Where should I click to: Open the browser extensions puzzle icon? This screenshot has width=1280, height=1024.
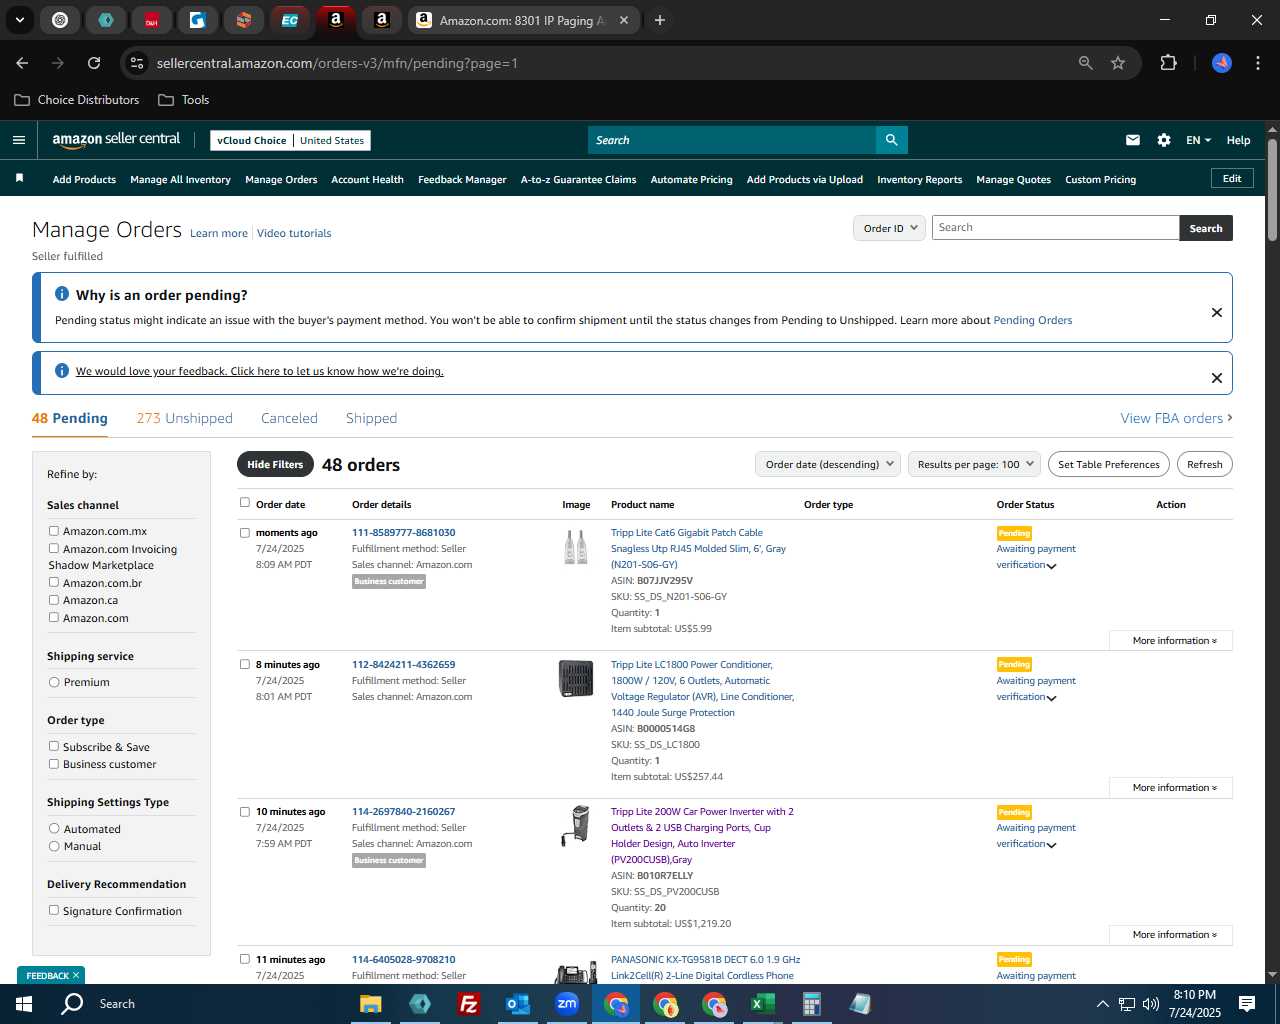[x=1168, y=63]
